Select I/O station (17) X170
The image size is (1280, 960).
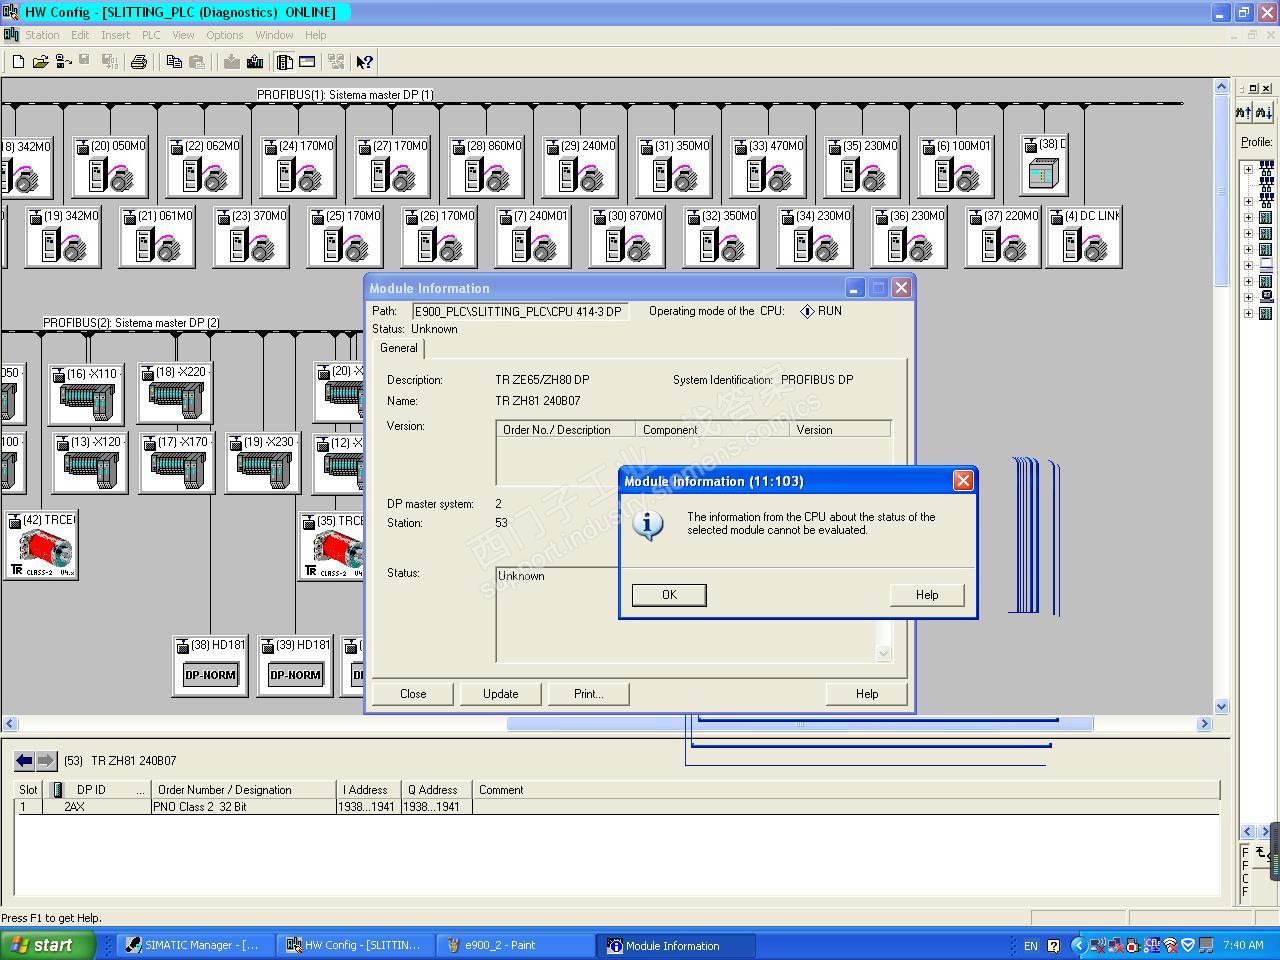[177, 463]
